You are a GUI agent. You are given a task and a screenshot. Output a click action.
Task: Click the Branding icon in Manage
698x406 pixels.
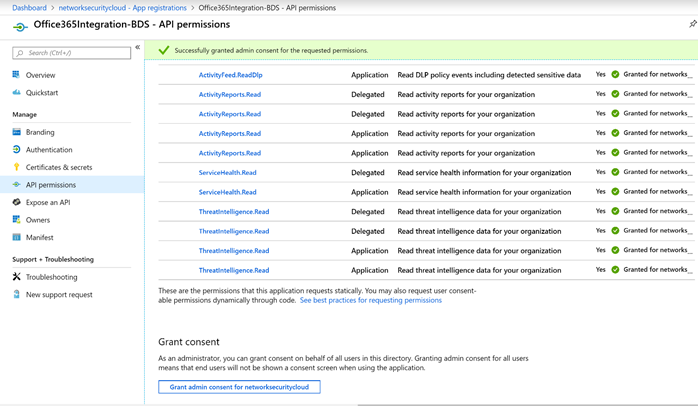click(16, 132)
